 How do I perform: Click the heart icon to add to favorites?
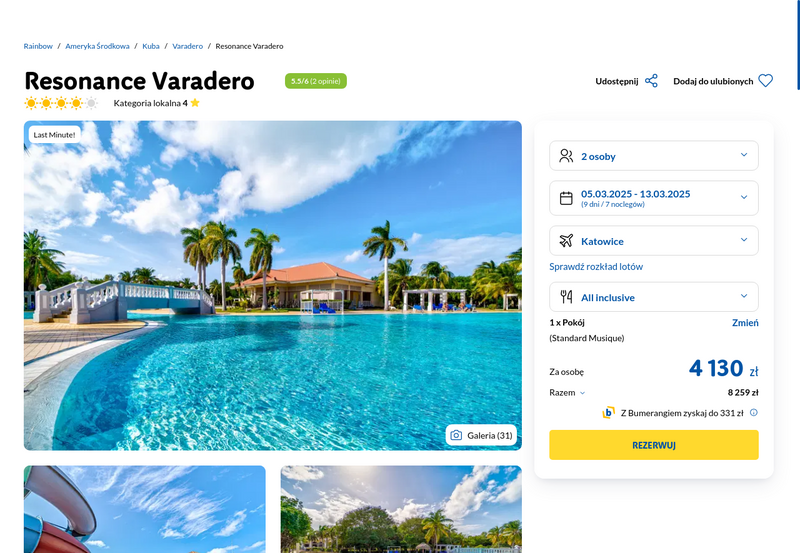click(765, 81)
